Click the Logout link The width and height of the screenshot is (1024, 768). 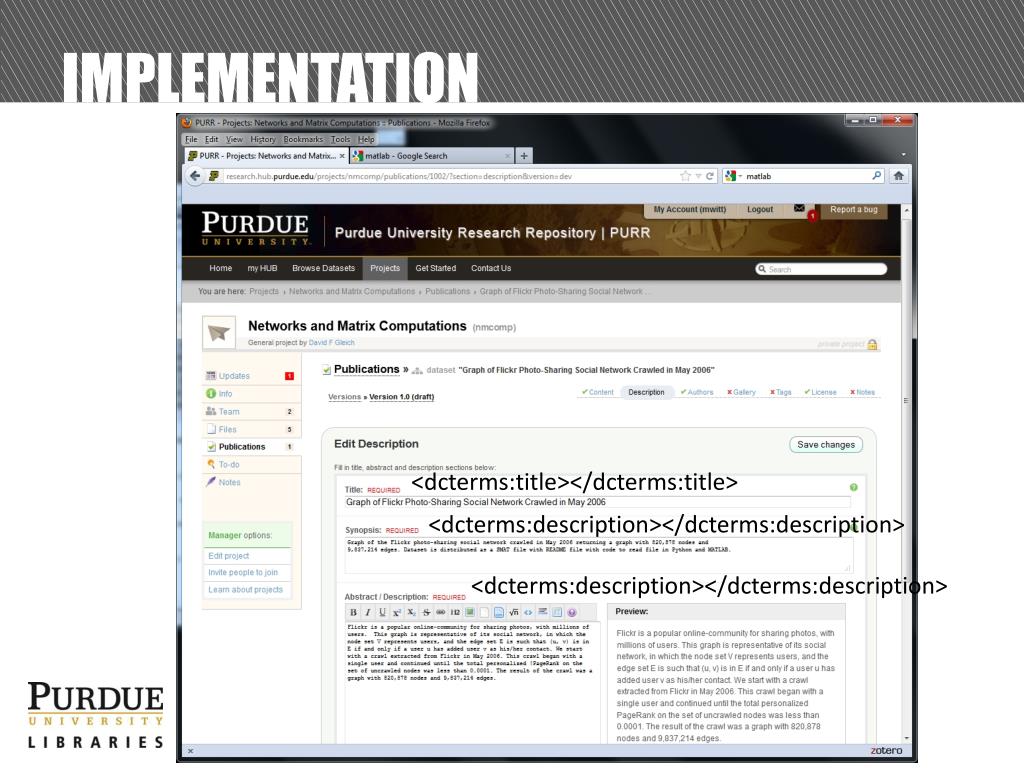(x=760, y=210)
